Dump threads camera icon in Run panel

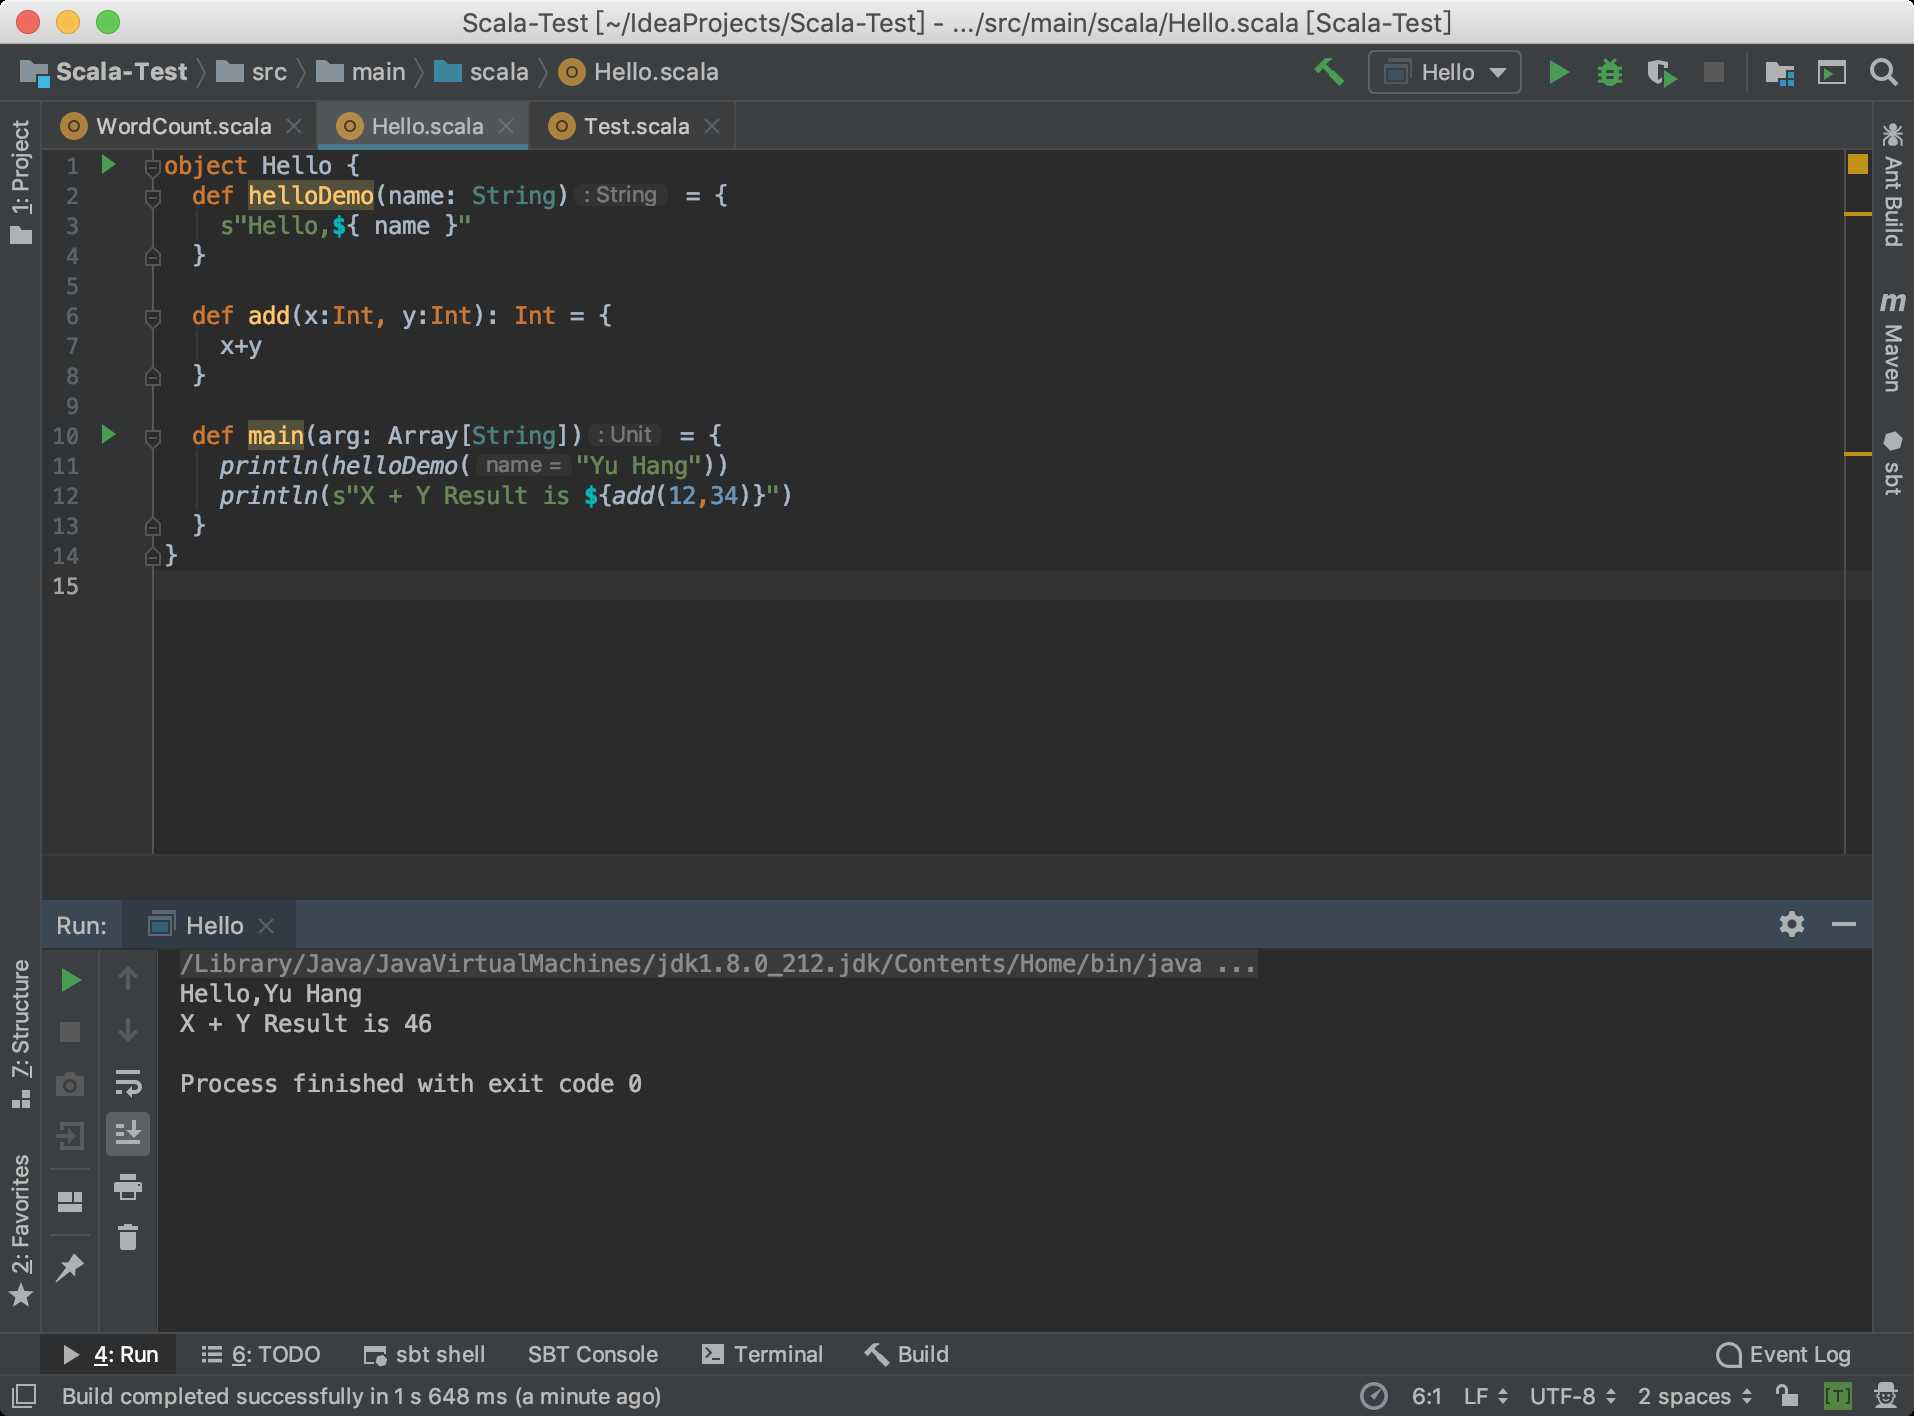pos(70,1084)
